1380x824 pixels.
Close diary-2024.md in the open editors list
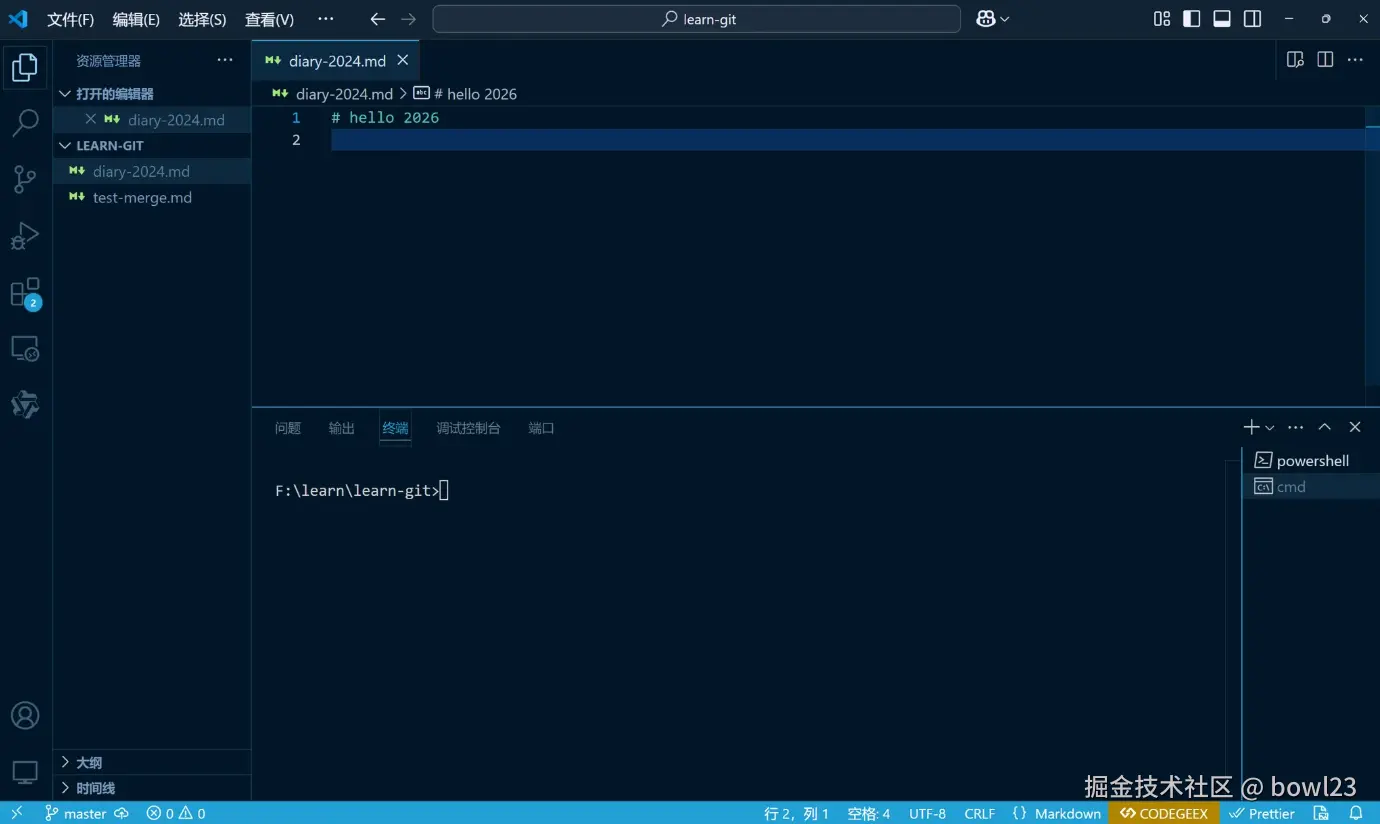coord(91,119)
